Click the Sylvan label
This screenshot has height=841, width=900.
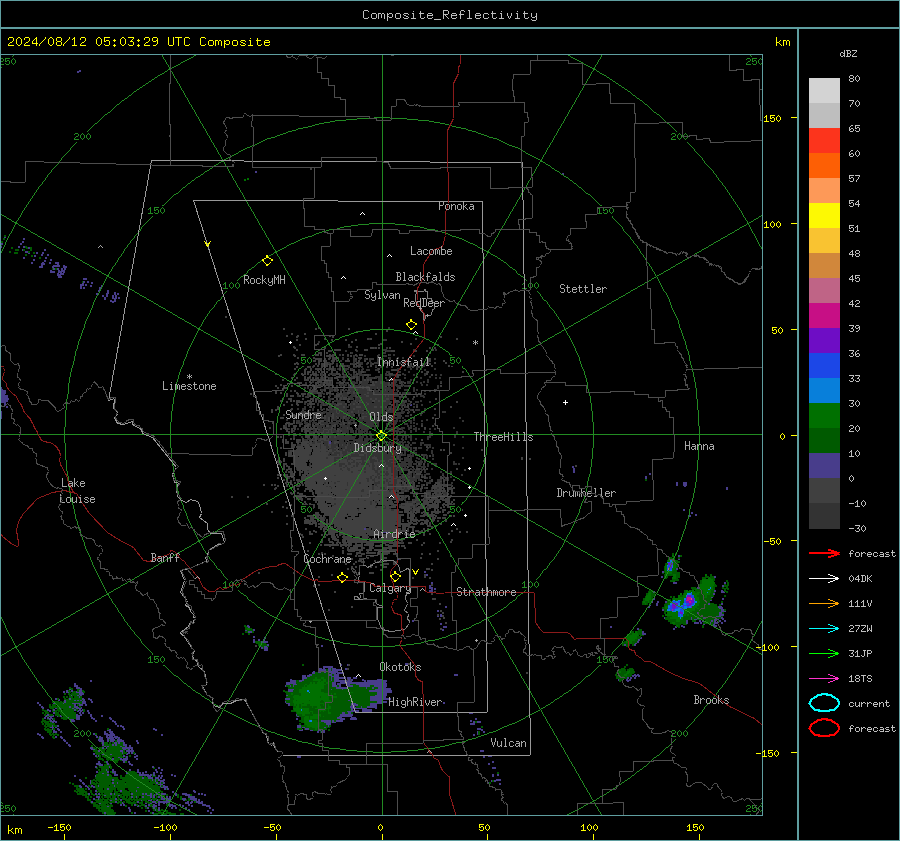pos(382,295)
